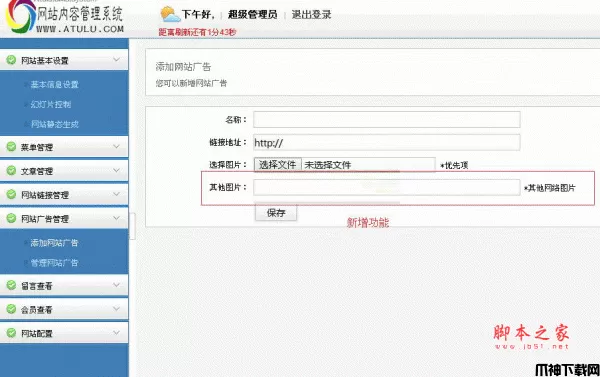Click the colorful site logo icon

[x=20, y=16]
